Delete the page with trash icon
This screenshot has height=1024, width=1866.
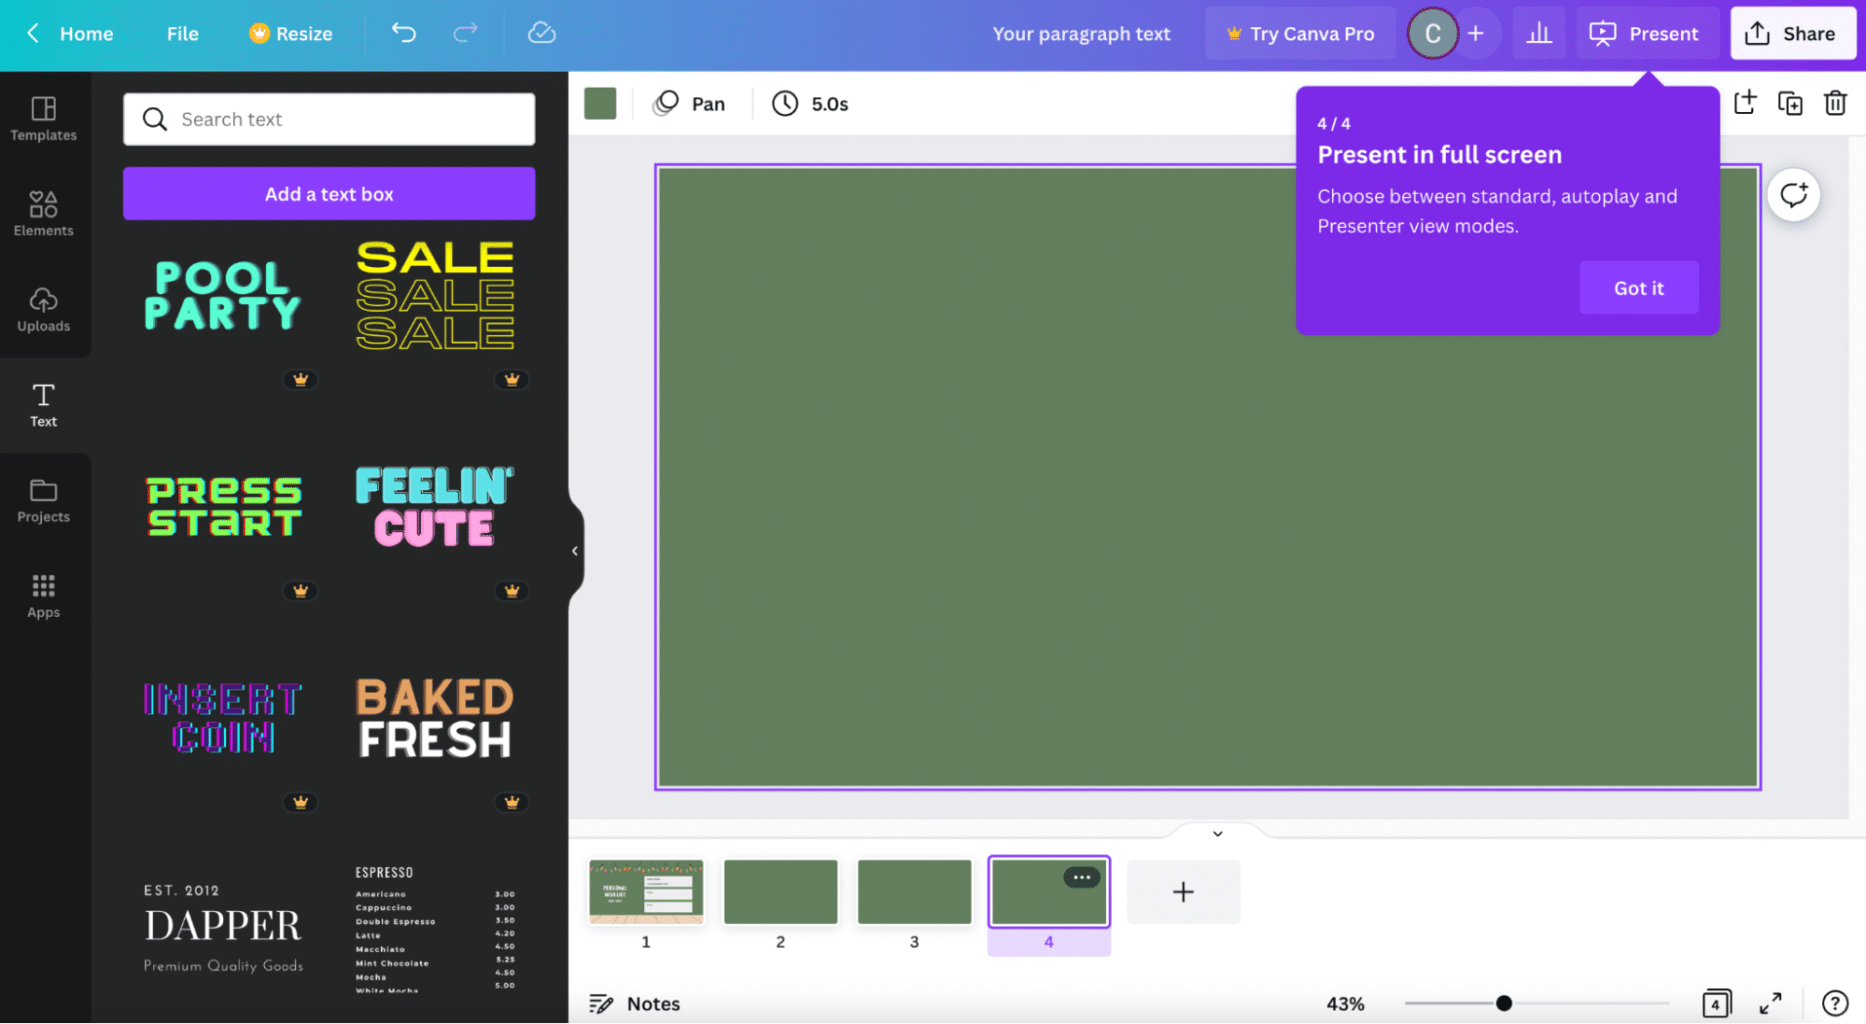point(1835,103)
